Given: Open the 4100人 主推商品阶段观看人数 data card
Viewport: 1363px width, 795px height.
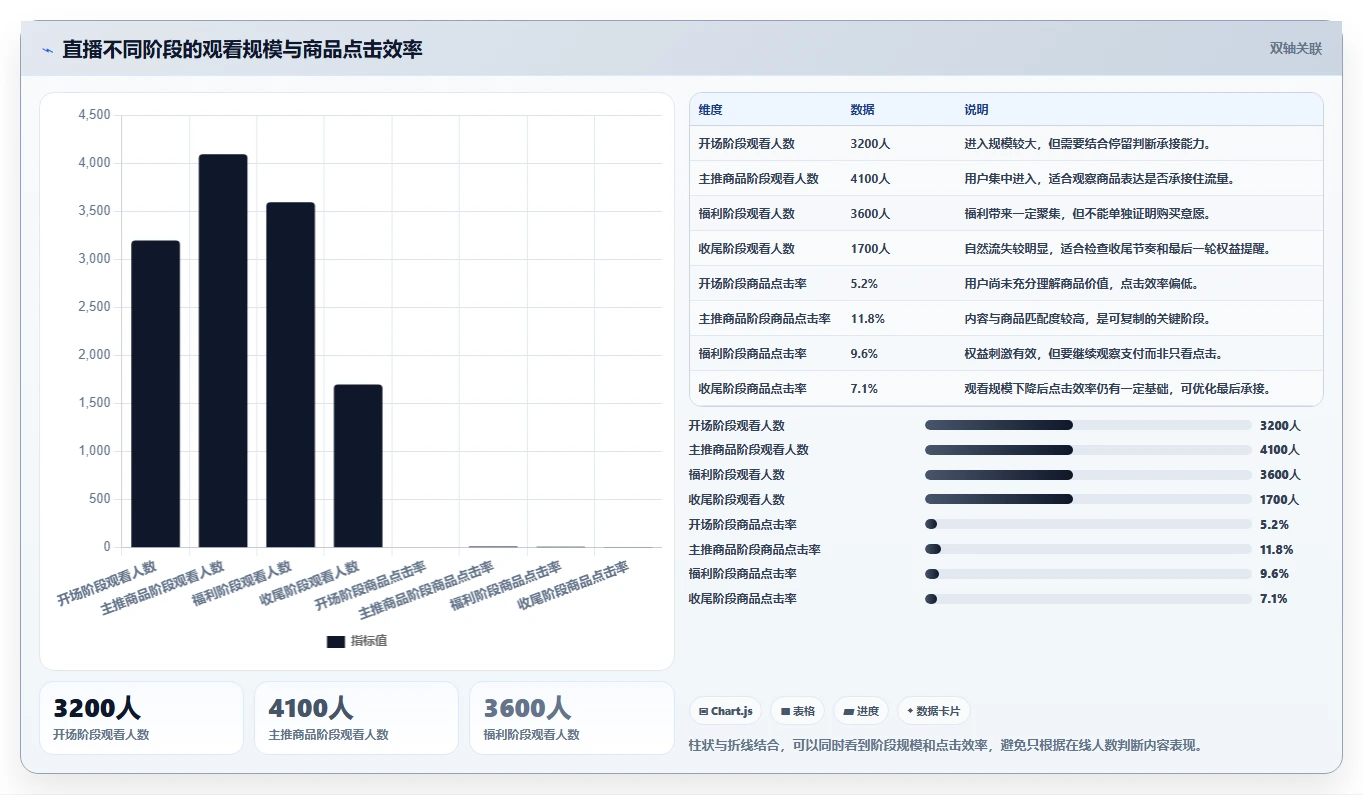Looking at the screenshot, I should coord(356,718).
